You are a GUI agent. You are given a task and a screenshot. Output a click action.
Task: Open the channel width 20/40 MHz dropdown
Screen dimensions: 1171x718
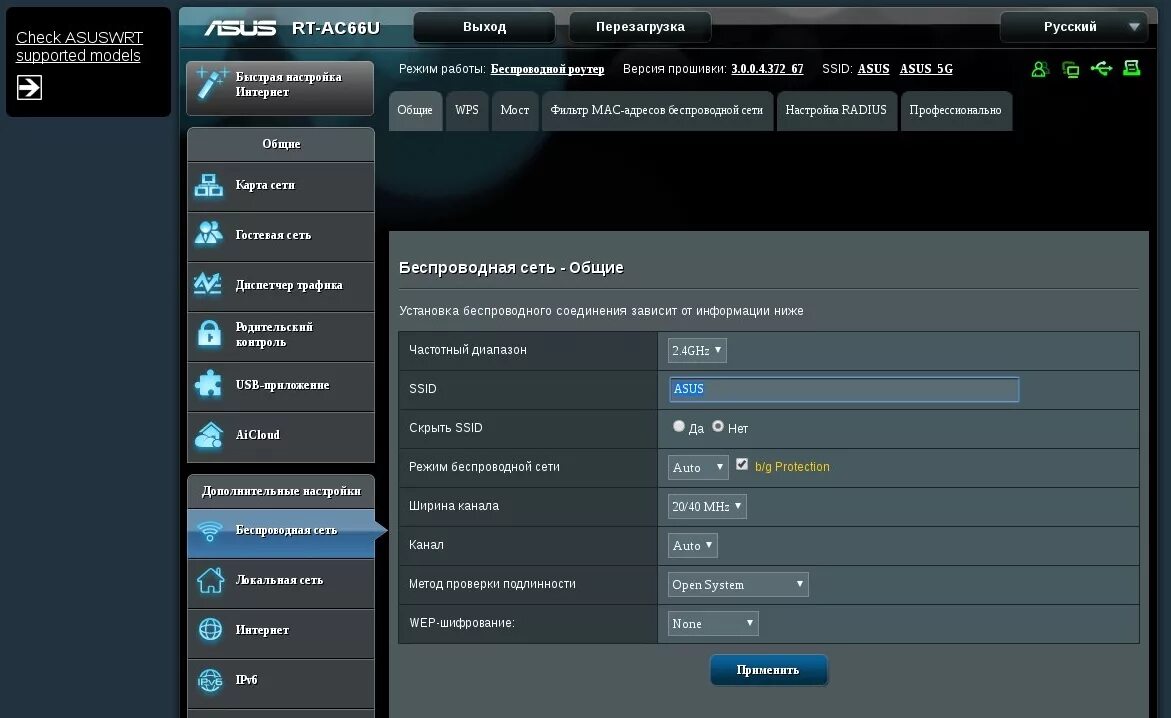click(x=706, y=506)
